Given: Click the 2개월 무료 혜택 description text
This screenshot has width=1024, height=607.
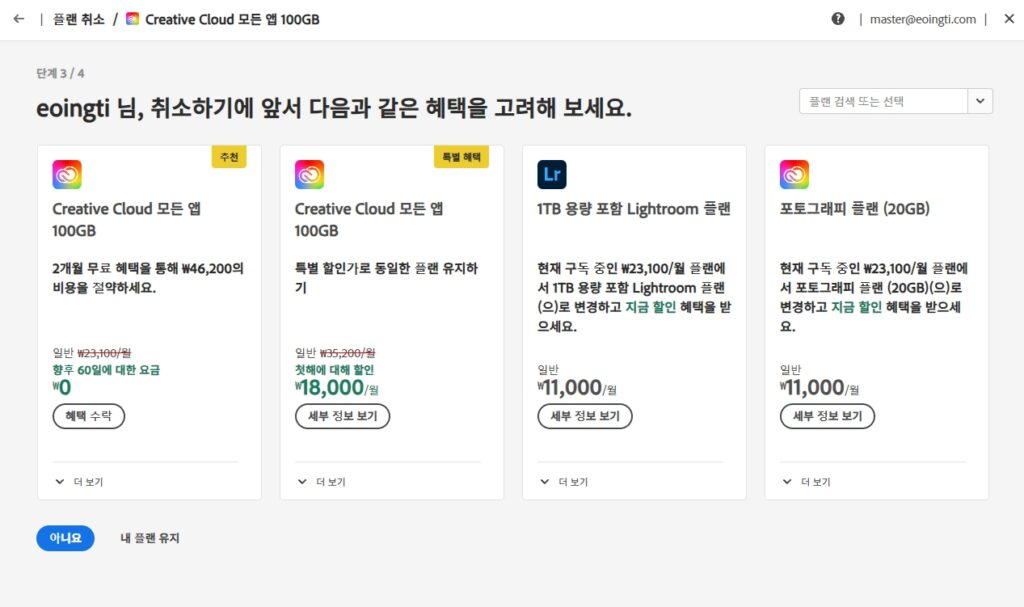Looking at the screenshot, I should 148,278.
